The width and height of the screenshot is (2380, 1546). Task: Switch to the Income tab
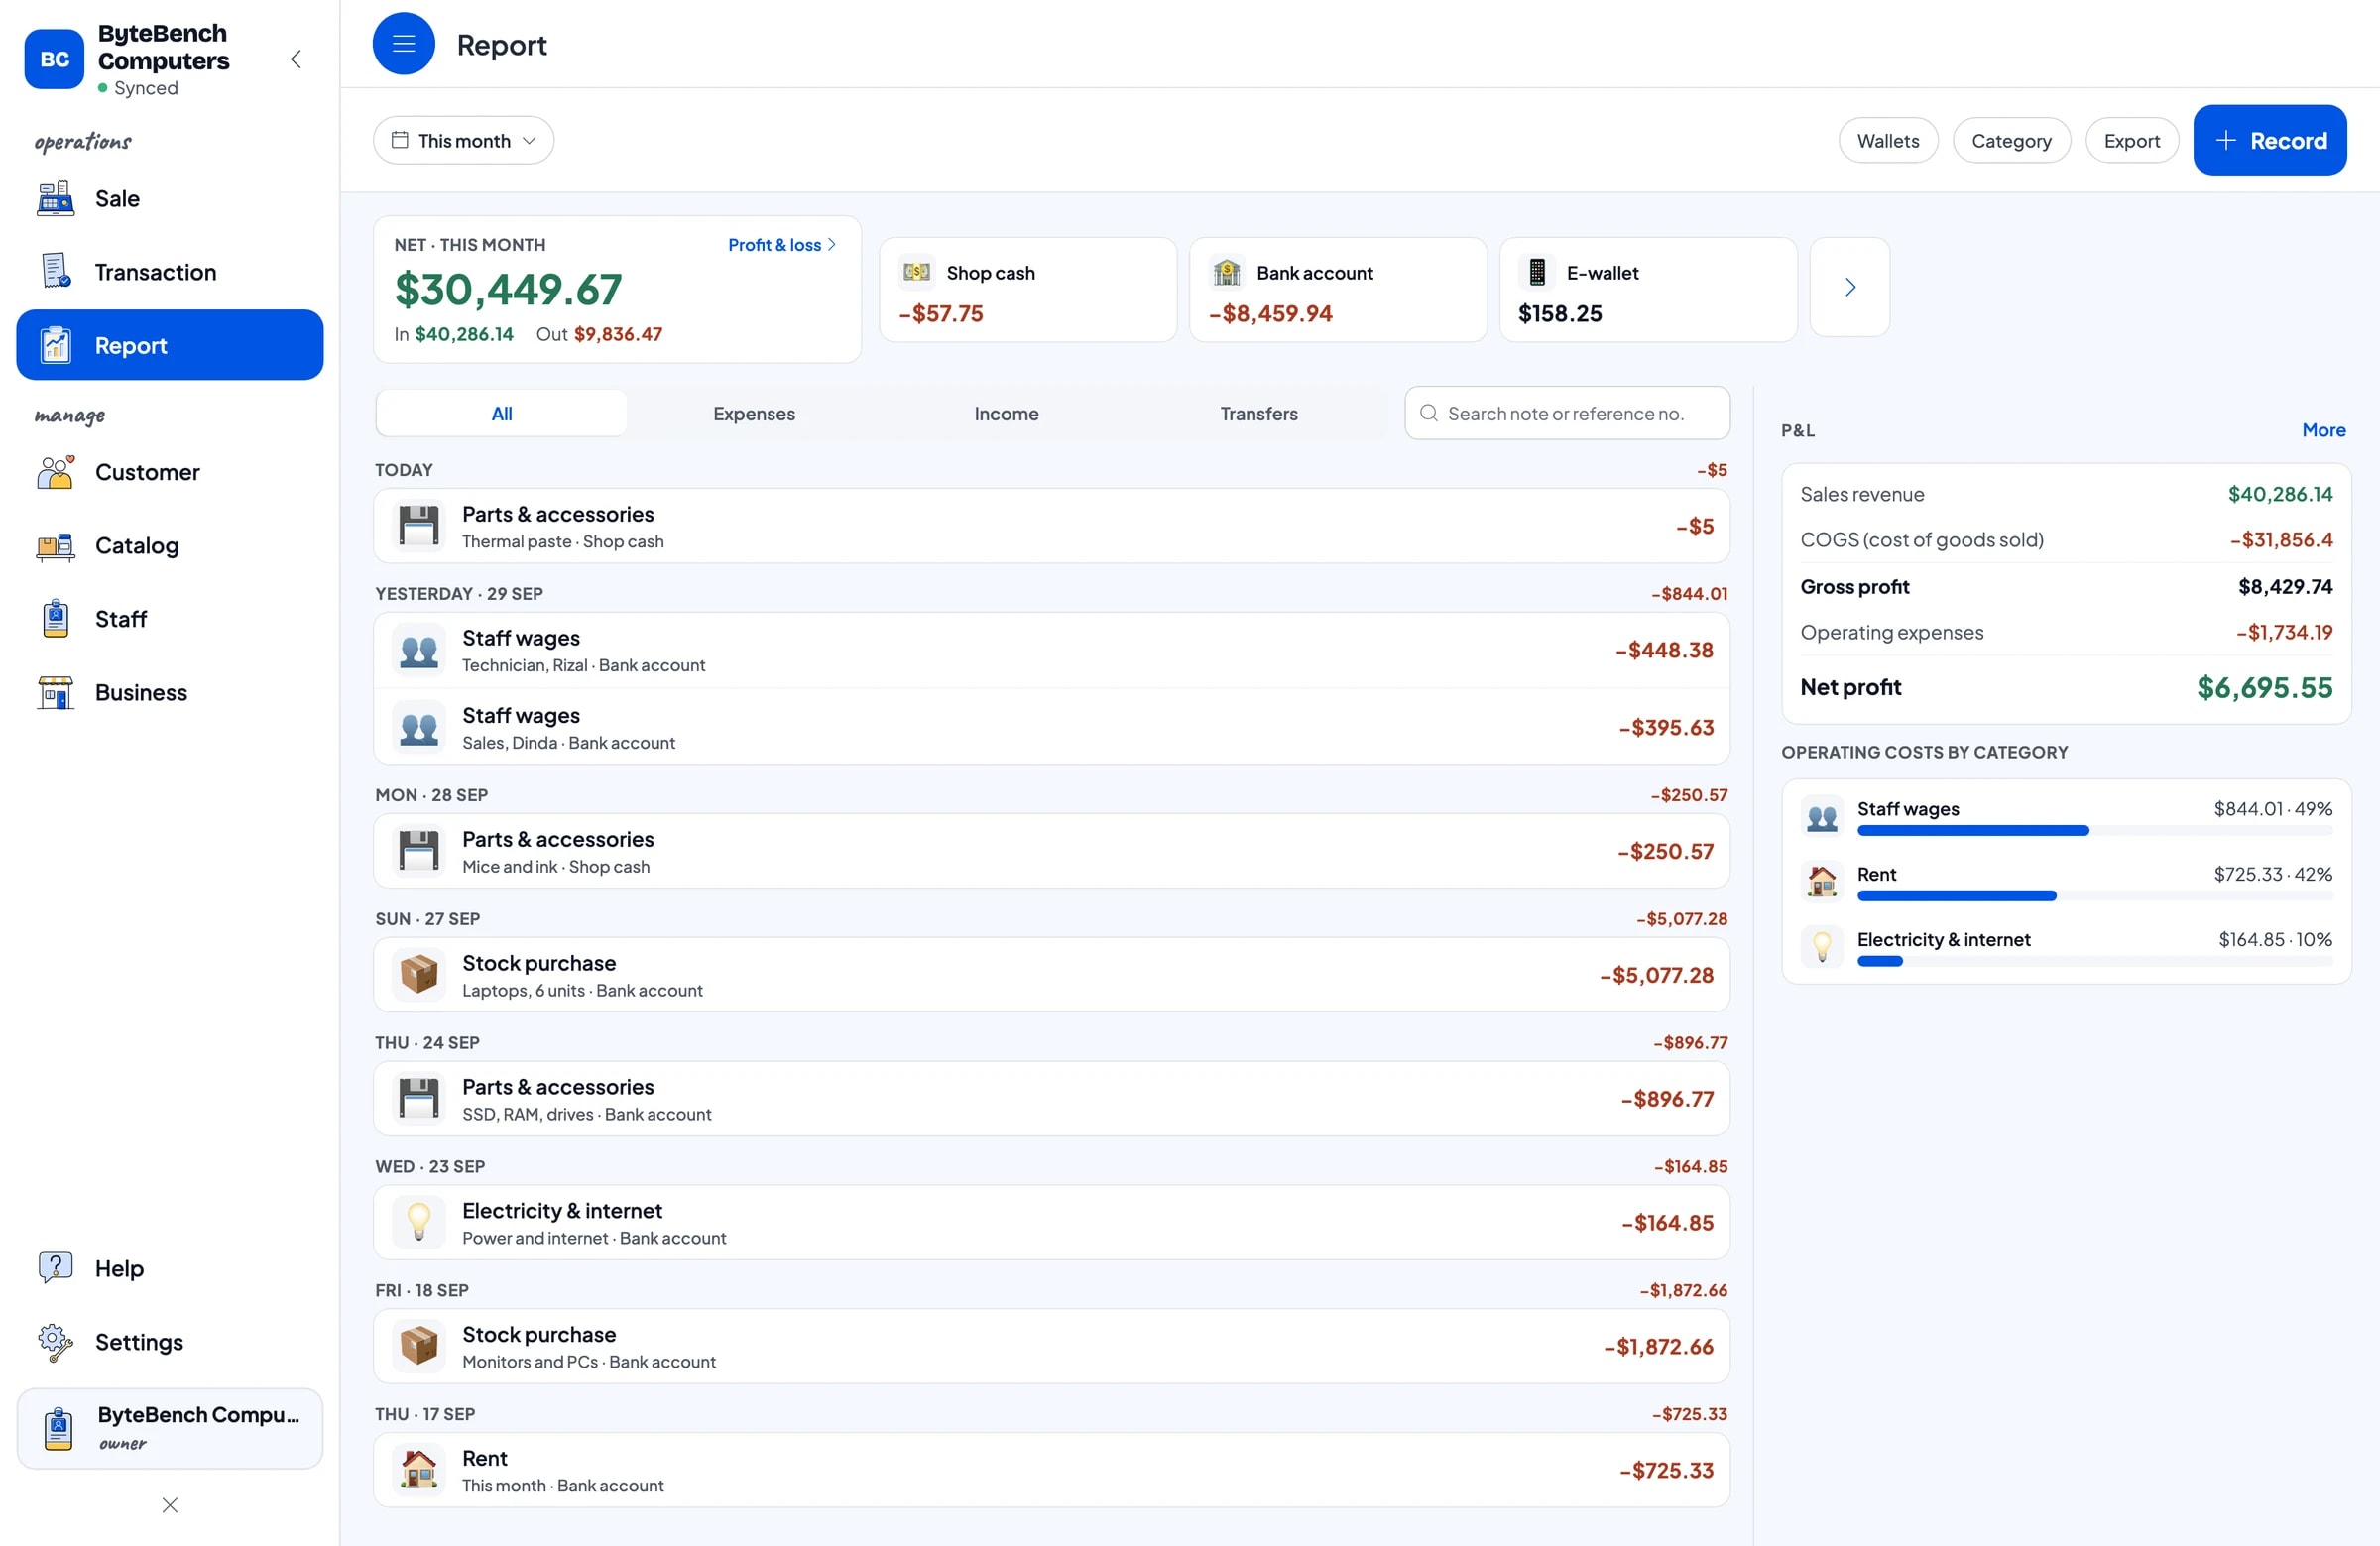(x=1006, y=413)
